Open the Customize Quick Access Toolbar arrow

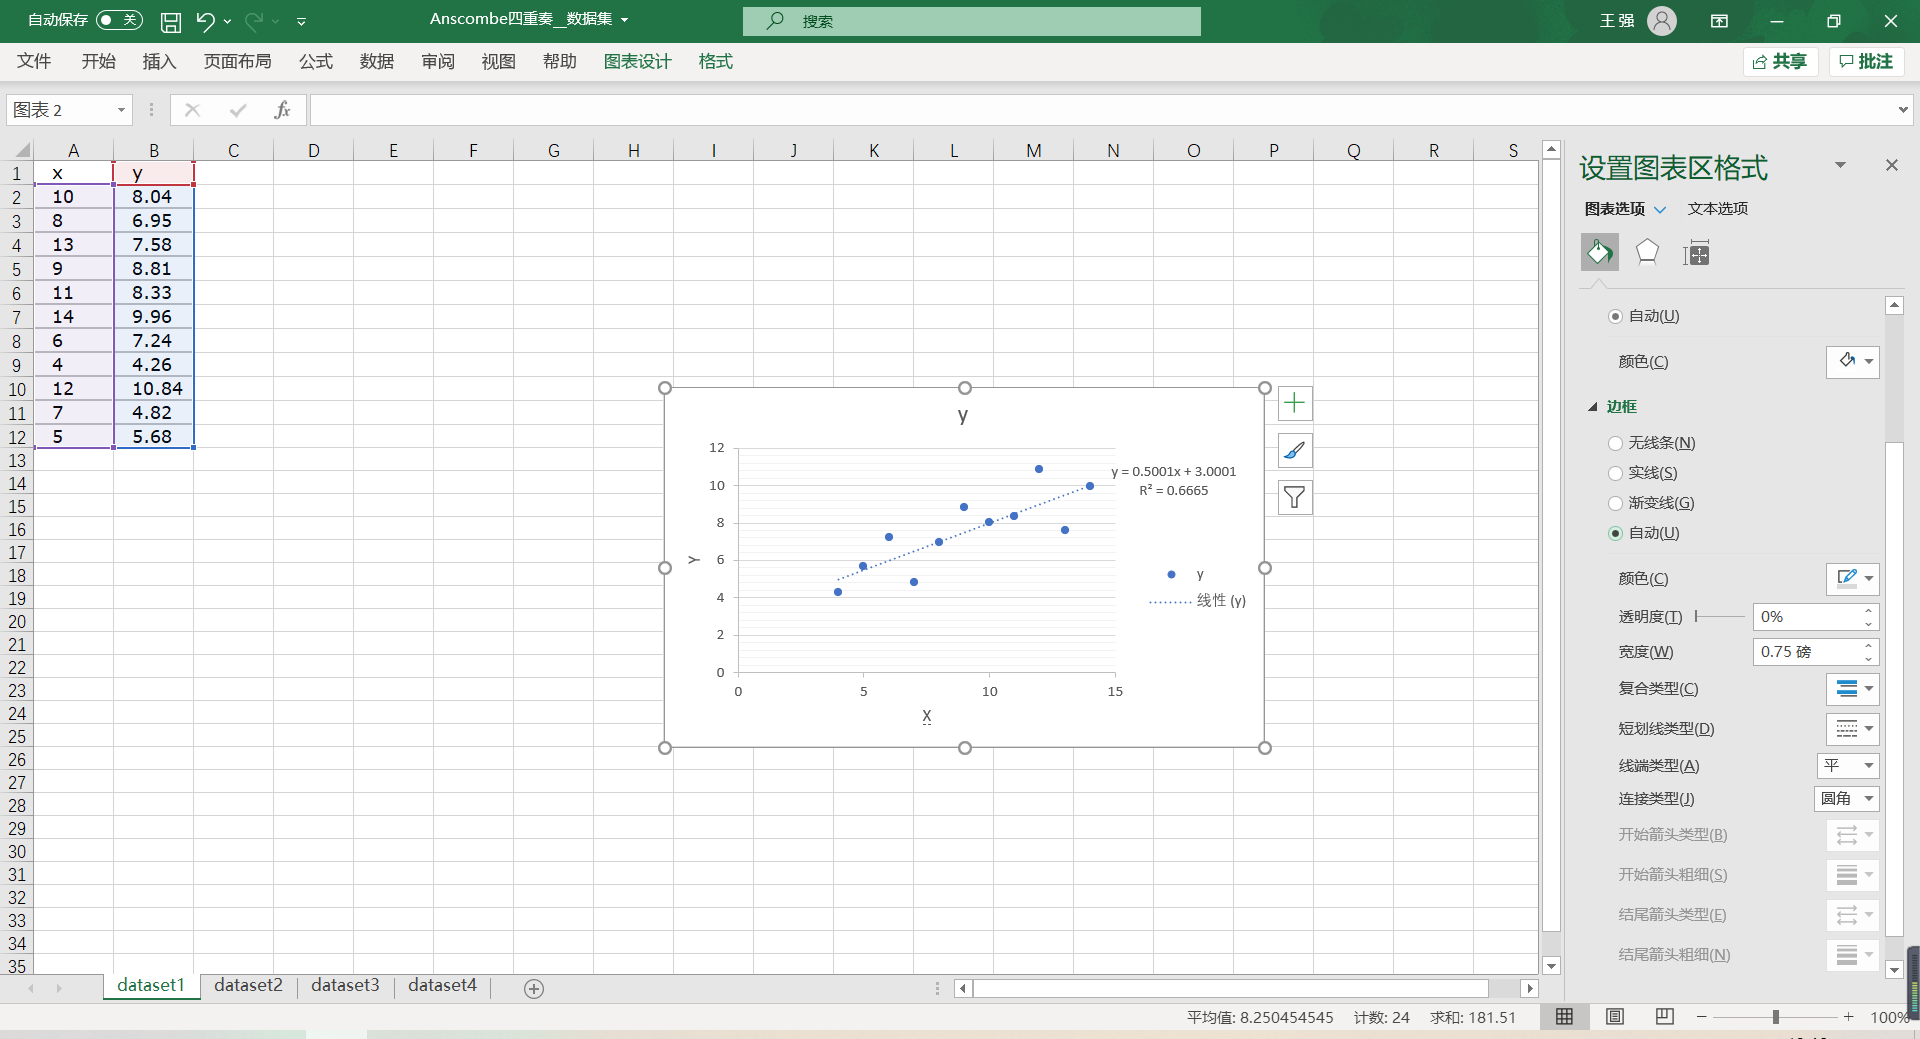(x=301, y=21)
